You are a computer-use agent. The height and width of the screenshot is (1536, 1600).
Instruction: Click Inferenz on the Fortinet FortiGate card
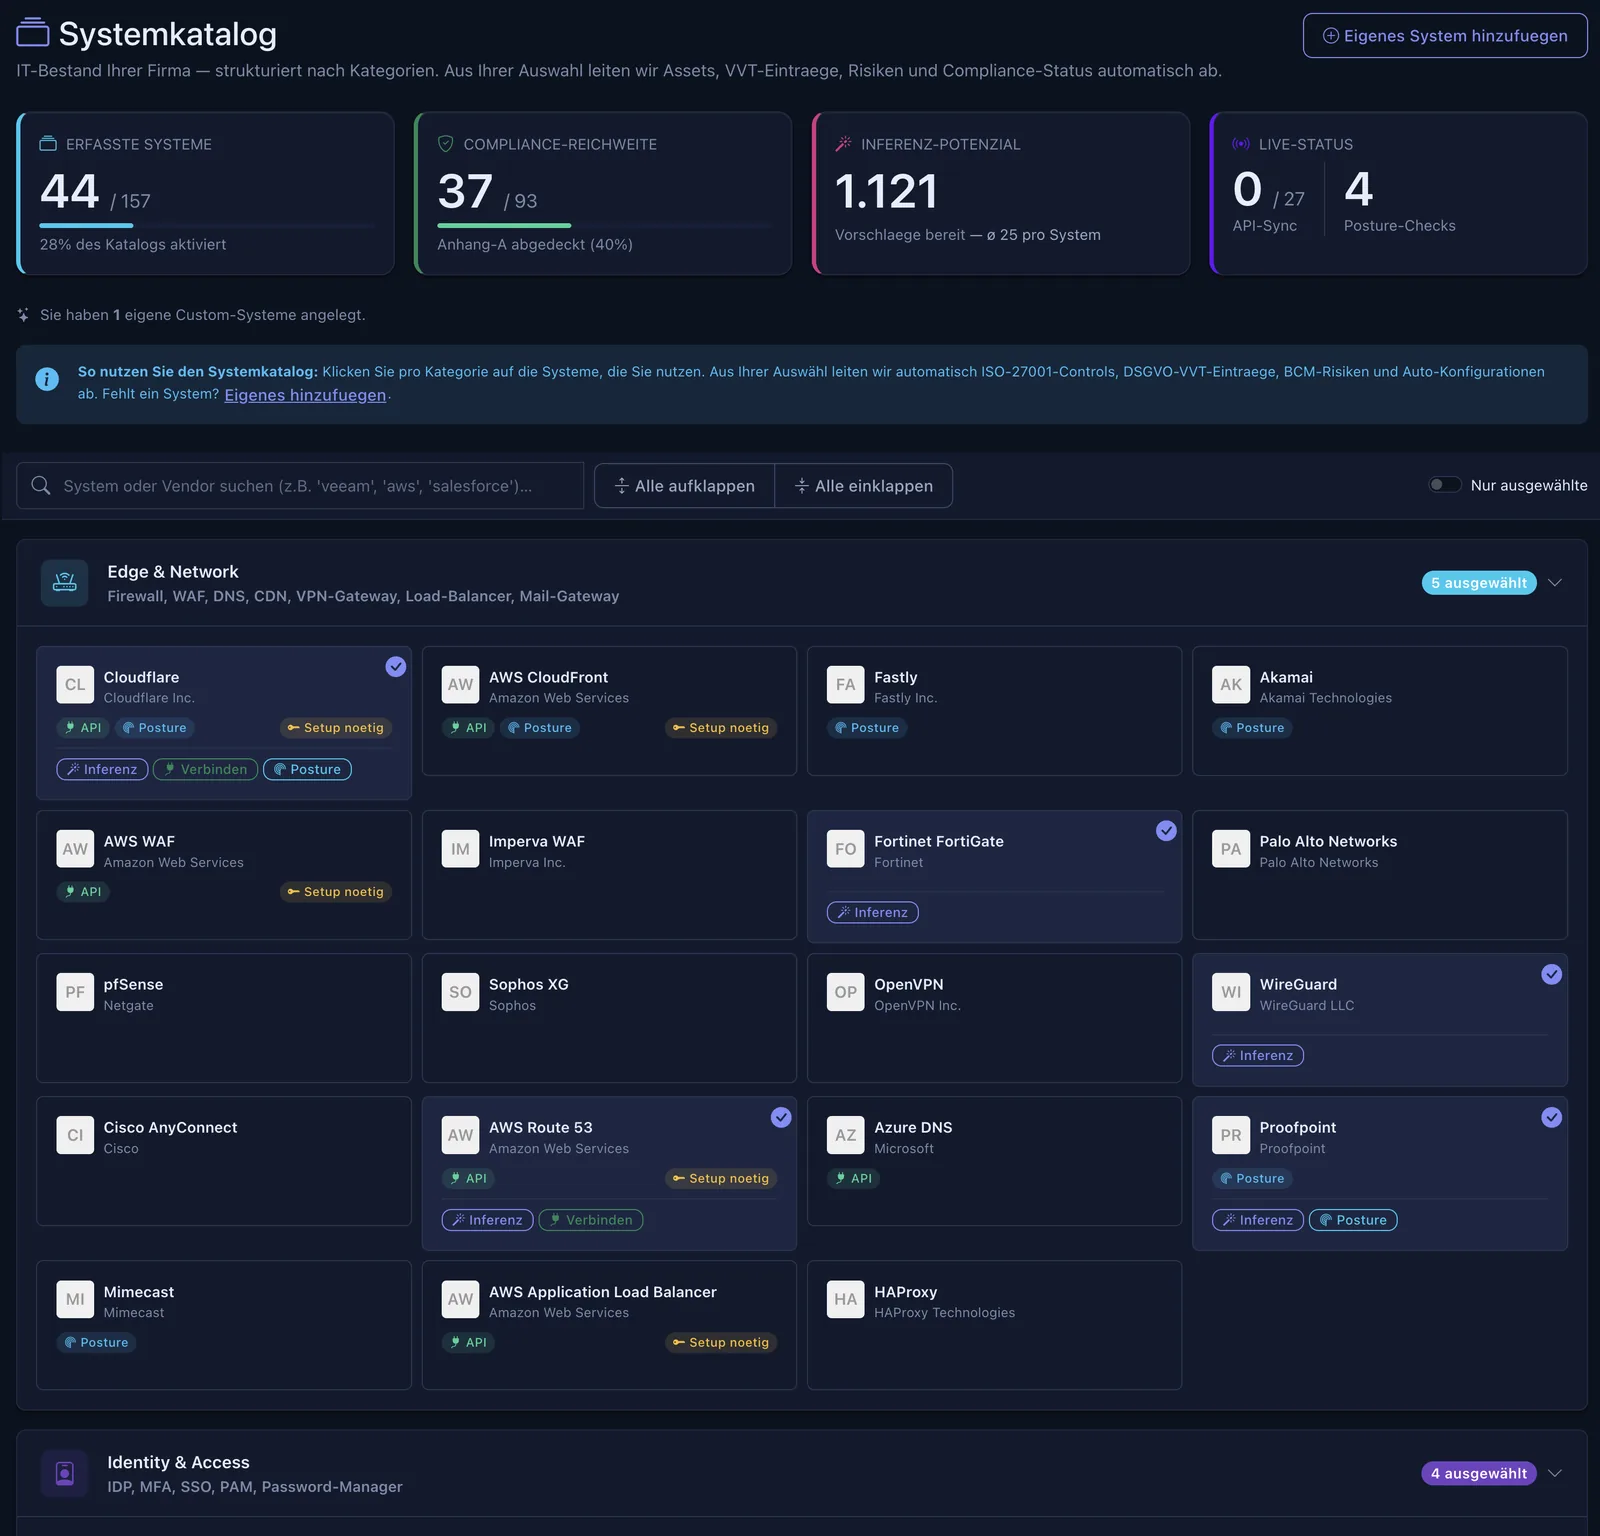coord(873,912)
